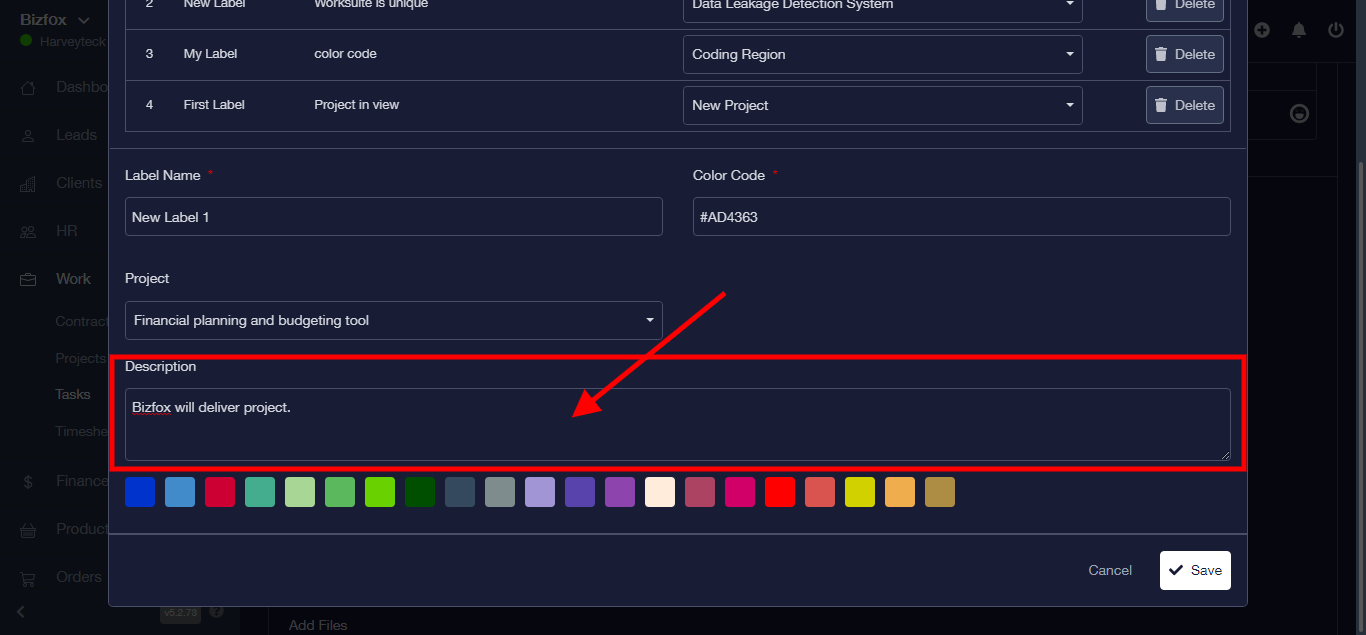
Task: Click the plus add icon in header
Action: [x=1262, y=30]
